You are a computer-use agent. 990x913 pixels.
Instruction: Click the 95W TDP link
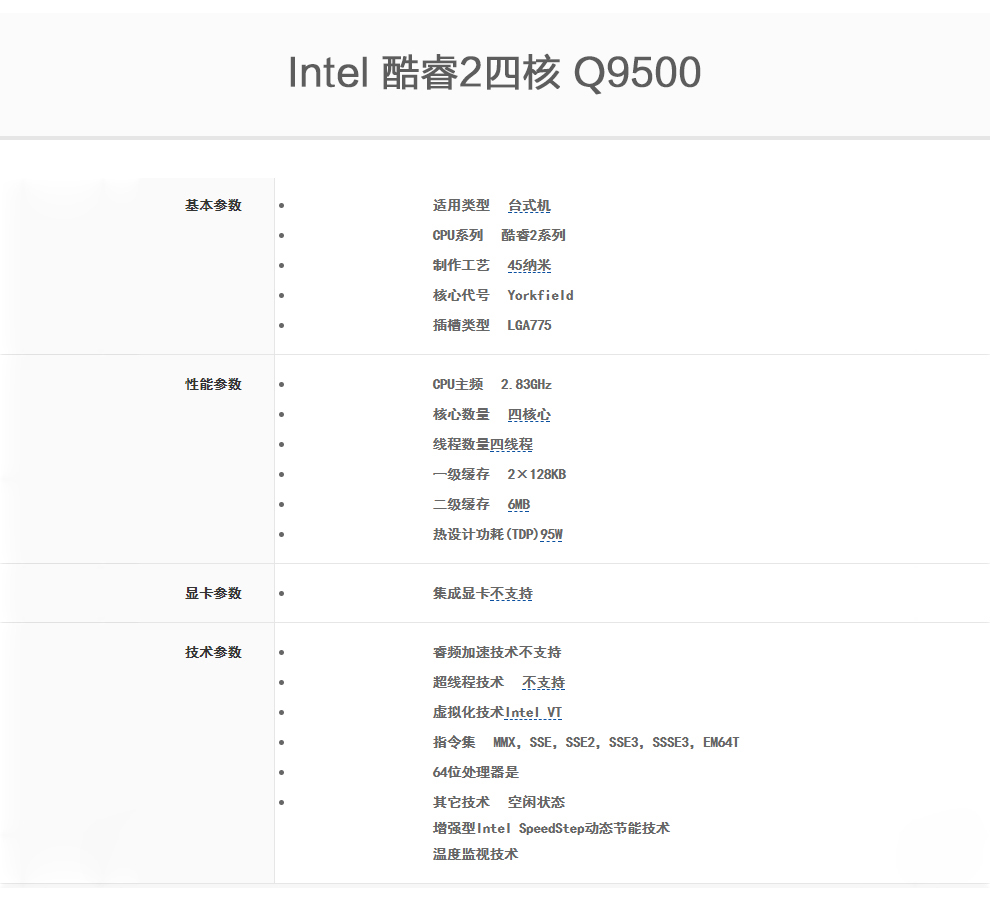[x=551, y=535]
